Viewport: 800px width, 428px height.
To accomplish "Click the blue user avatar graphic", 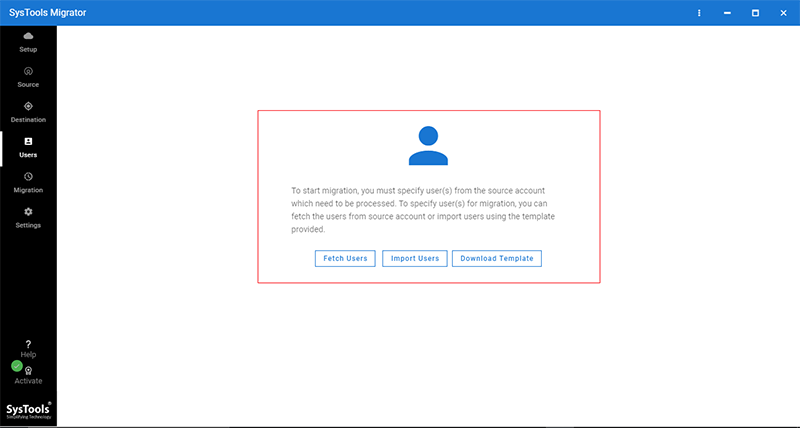I will click(428, 146).
